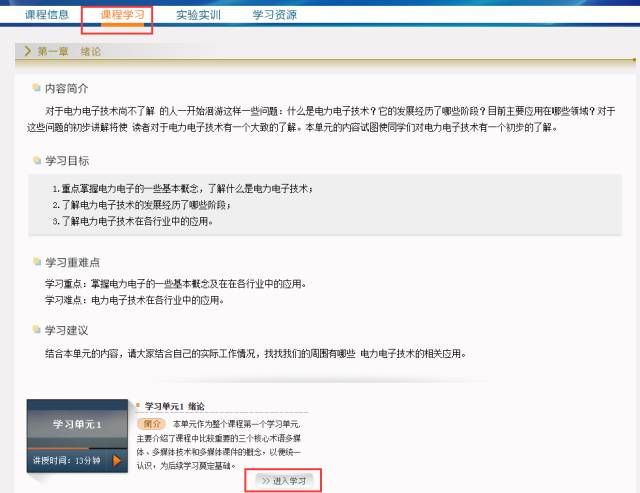Click the 进入学习 button
This screenshot has width=640, height=493.
(284, 480)
